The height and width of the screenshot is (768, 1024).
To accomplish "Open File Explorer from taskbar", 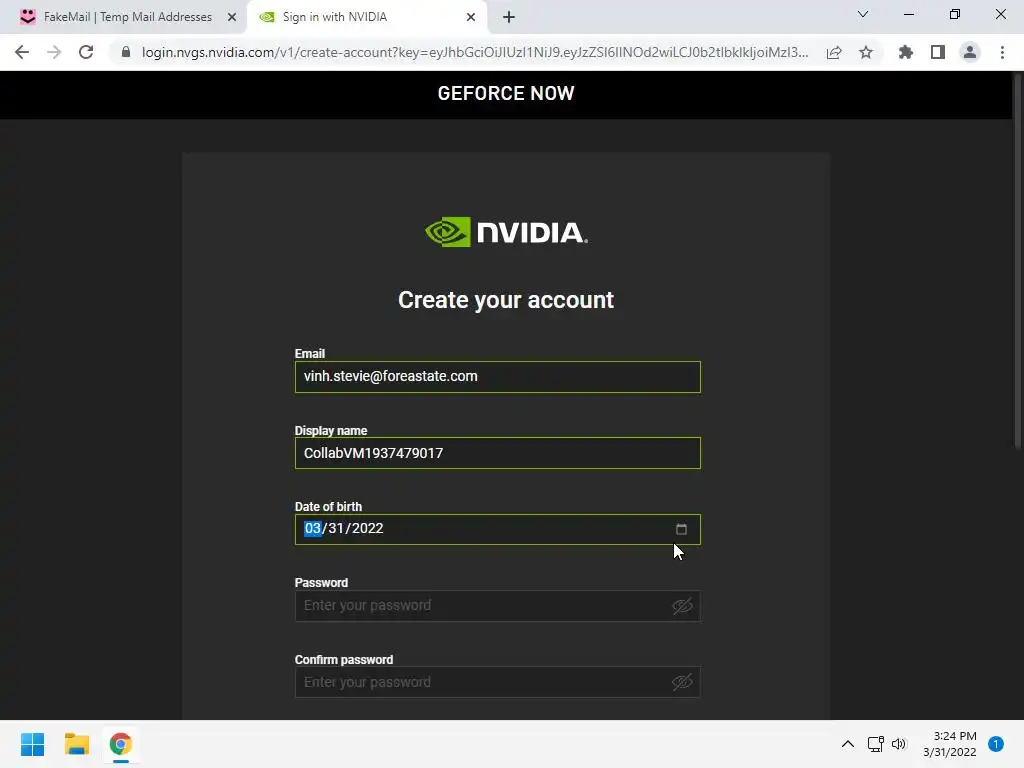I will coord(76,744).
